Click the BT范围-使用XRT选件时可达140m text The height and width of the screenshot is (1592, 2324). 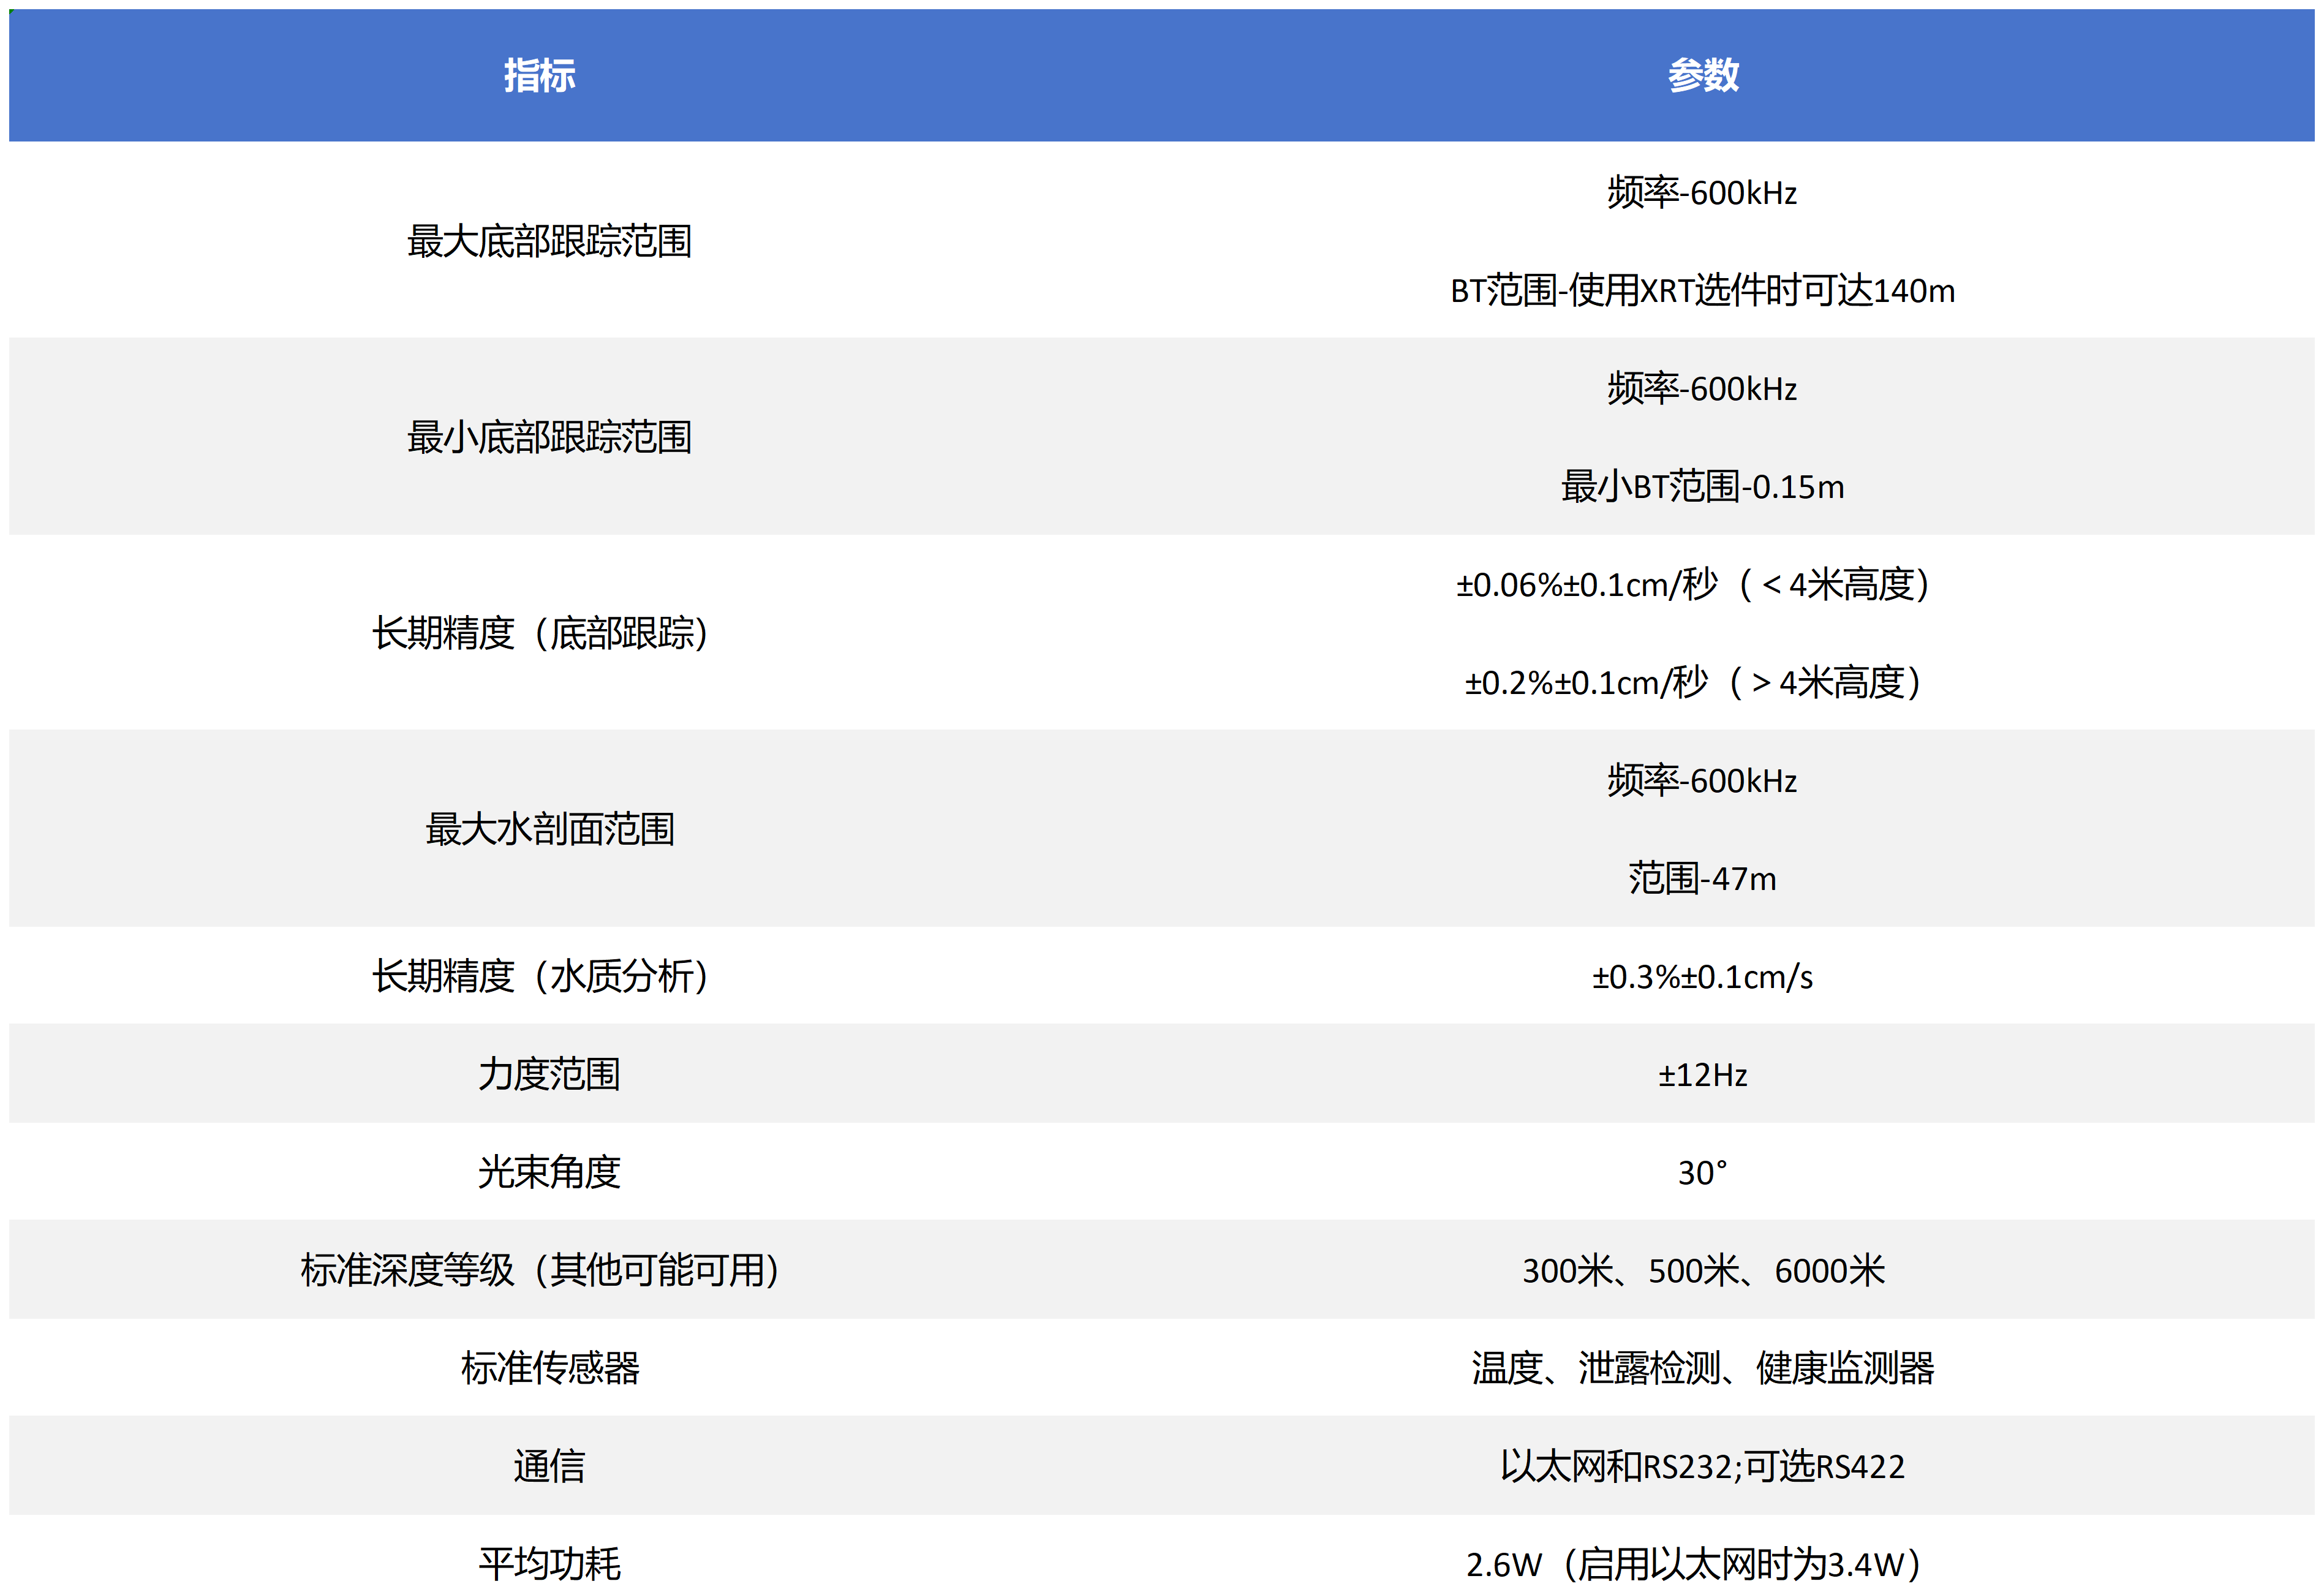1702,291
